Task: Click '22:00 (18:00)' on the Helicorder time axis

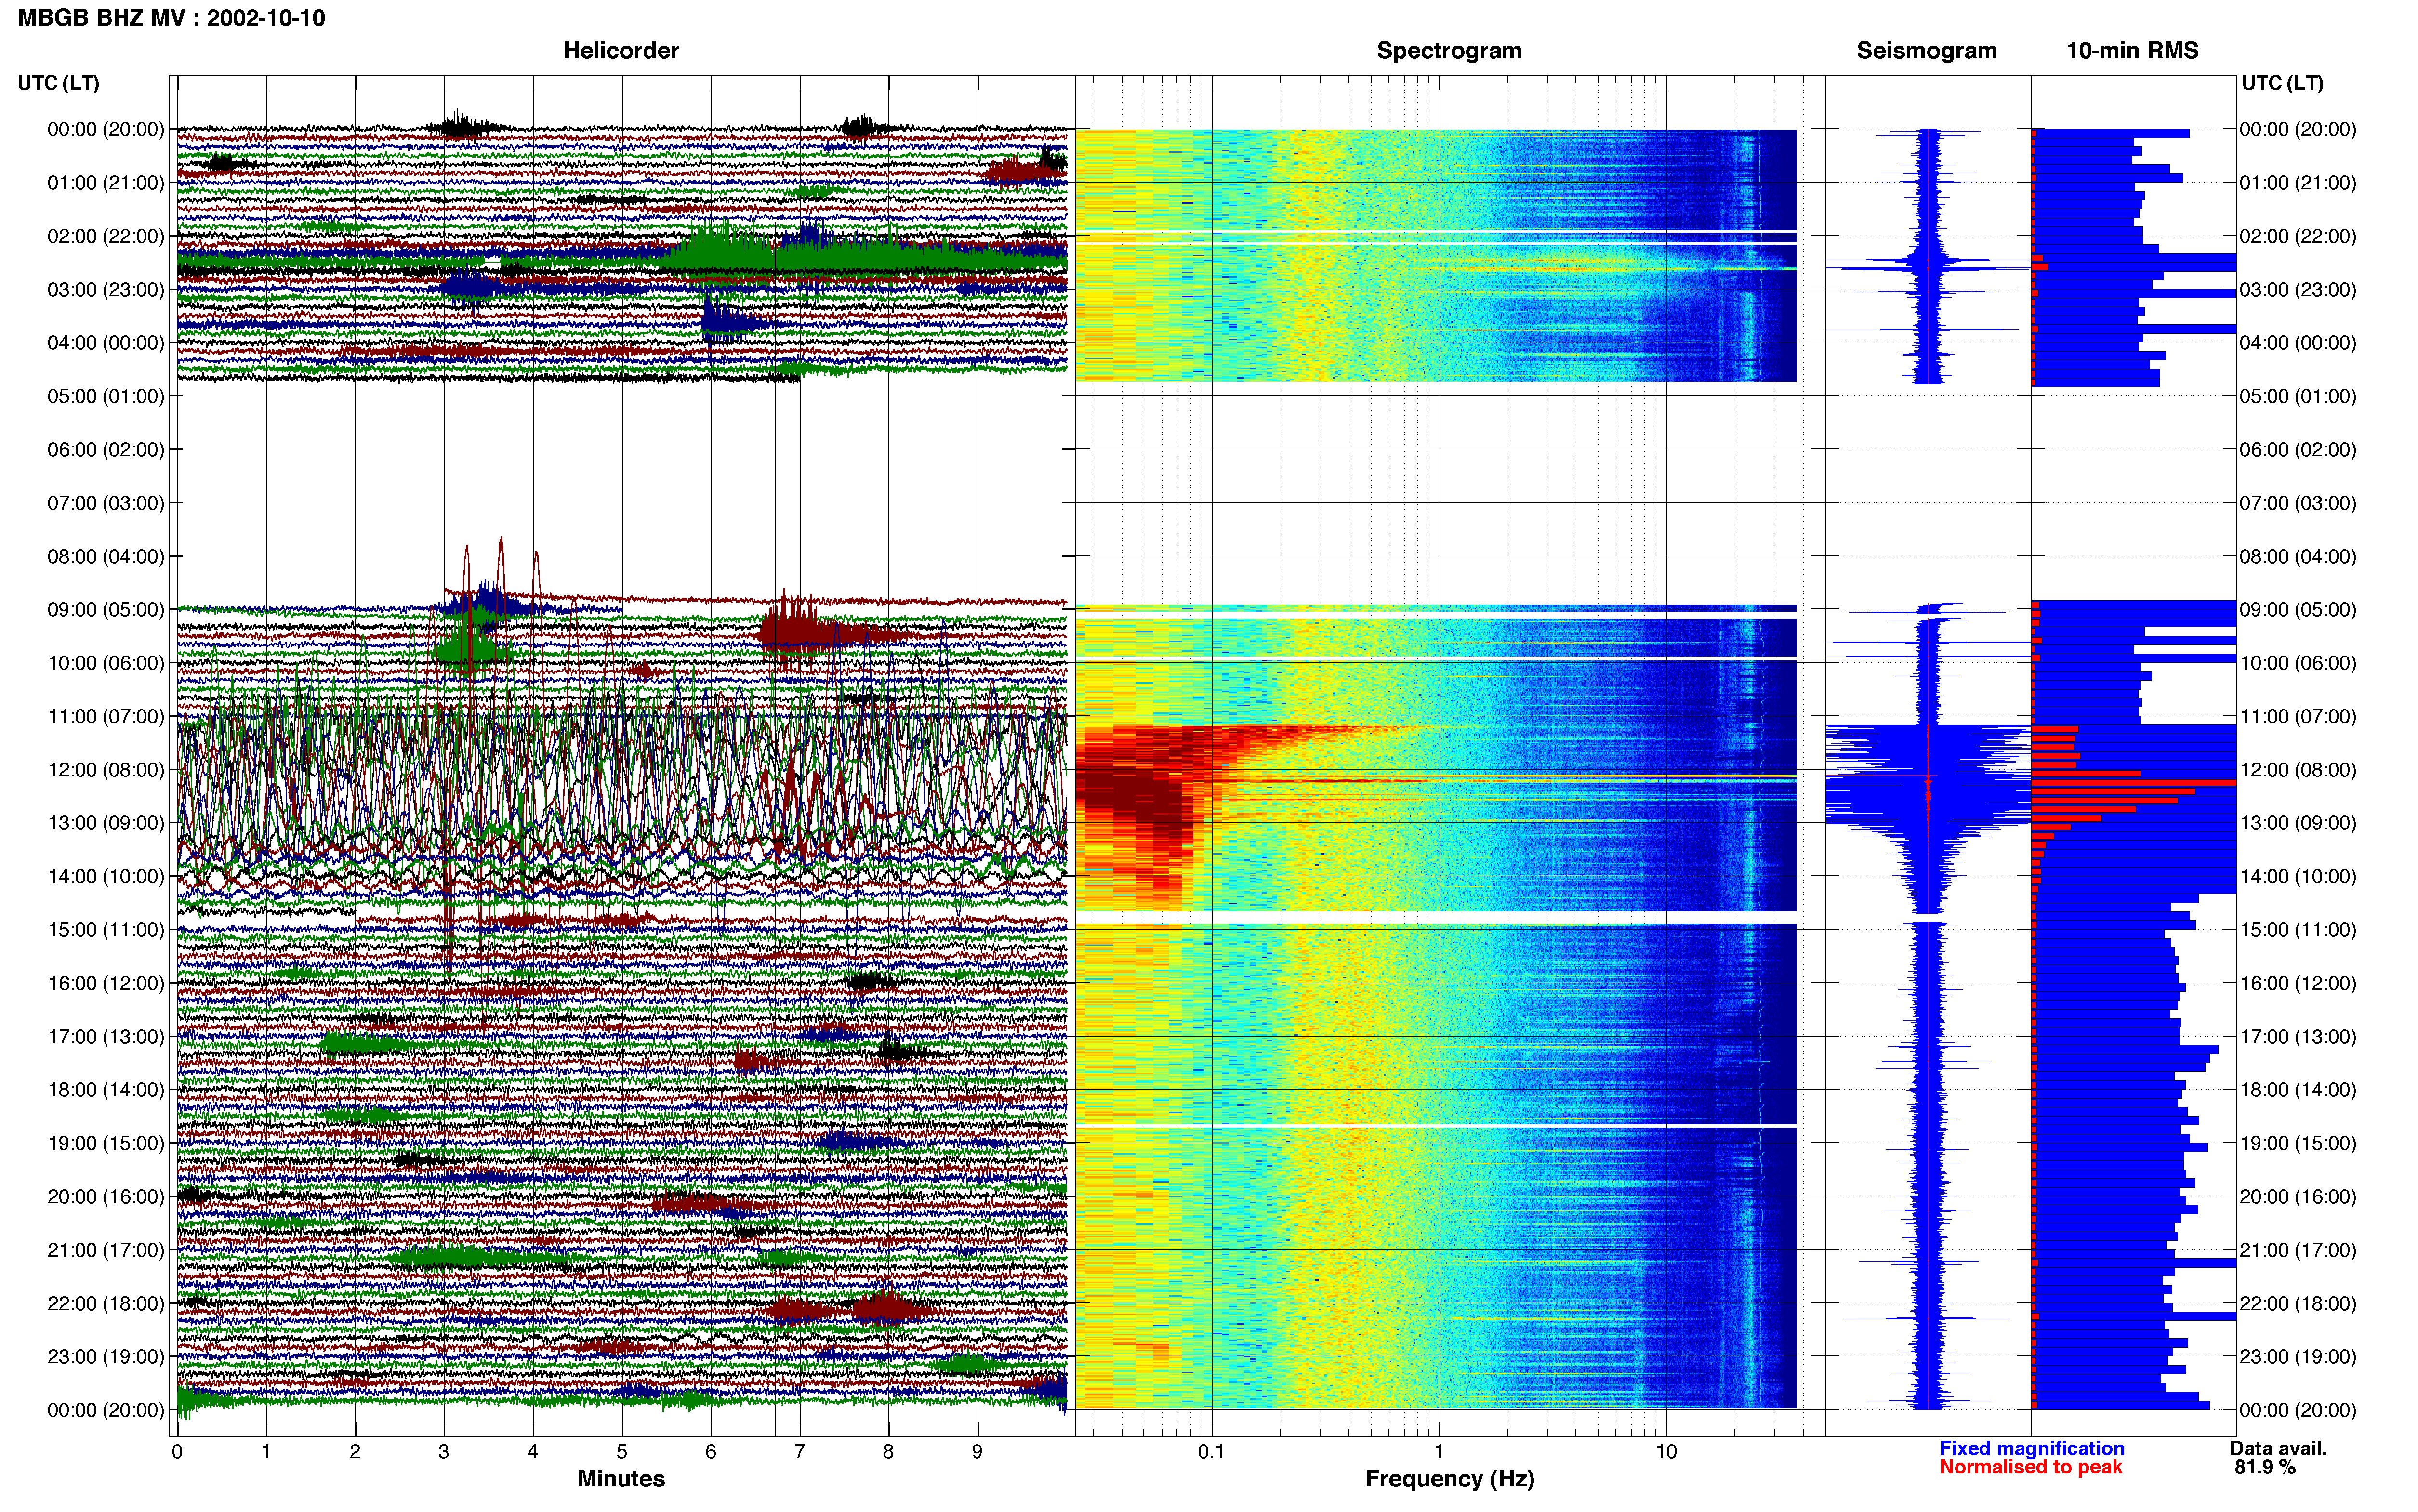Action: [106, 1303]
